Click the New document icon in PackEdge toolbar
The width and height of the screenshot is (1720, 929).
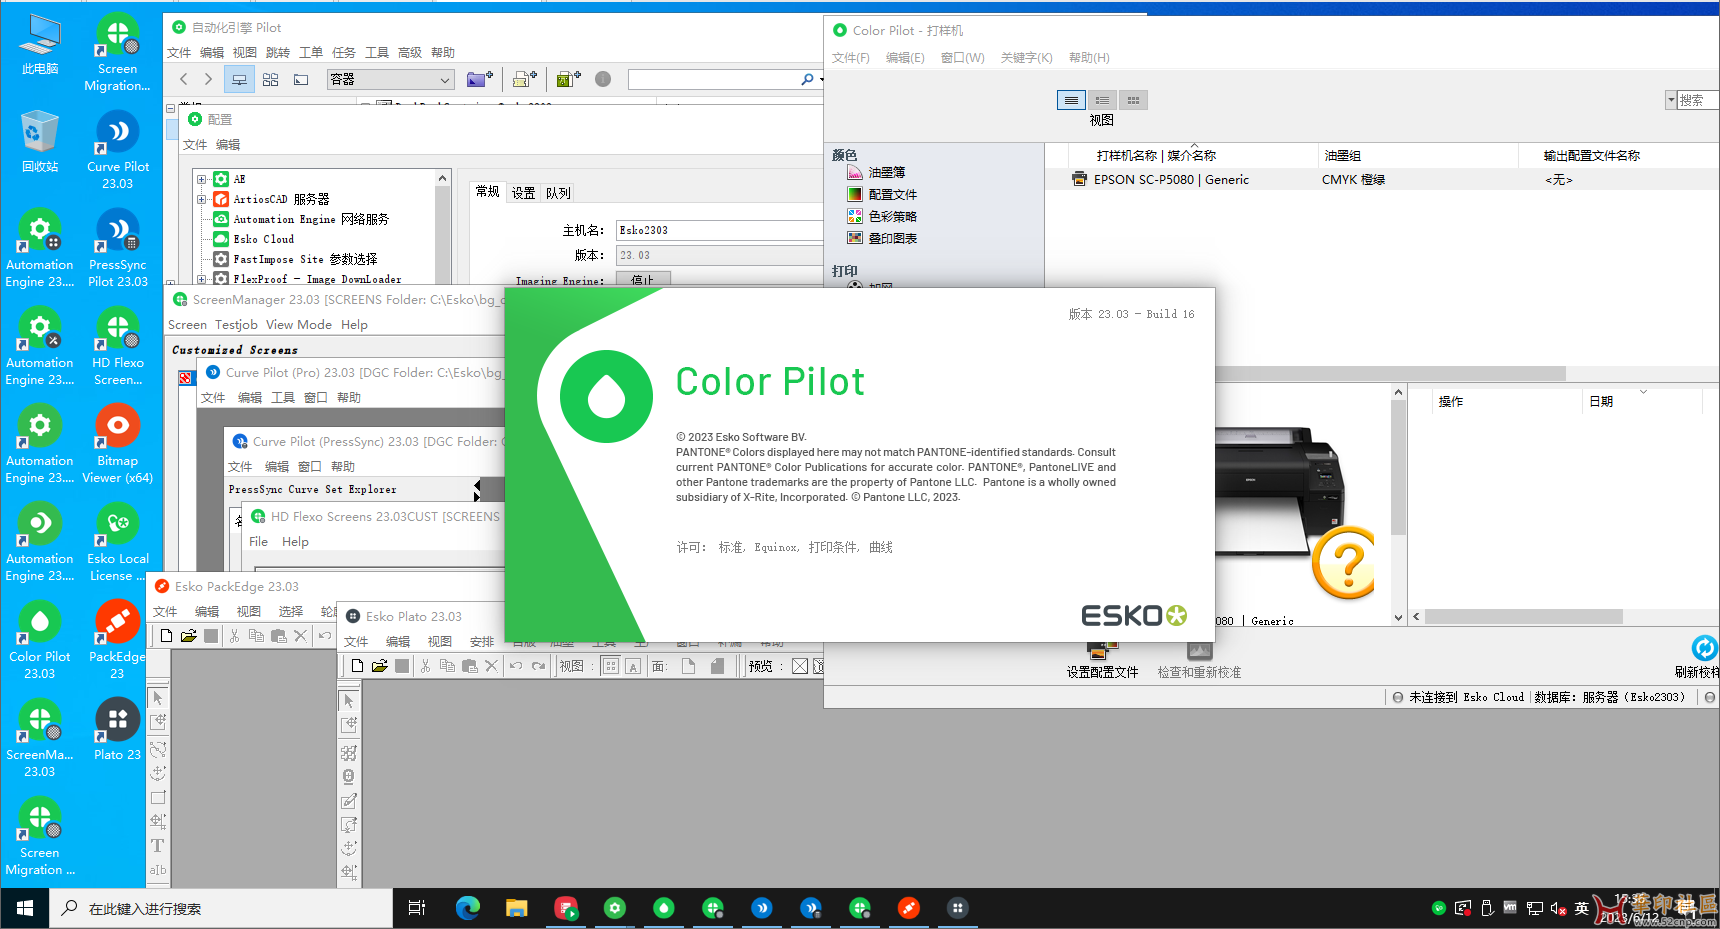coord(166,636)
